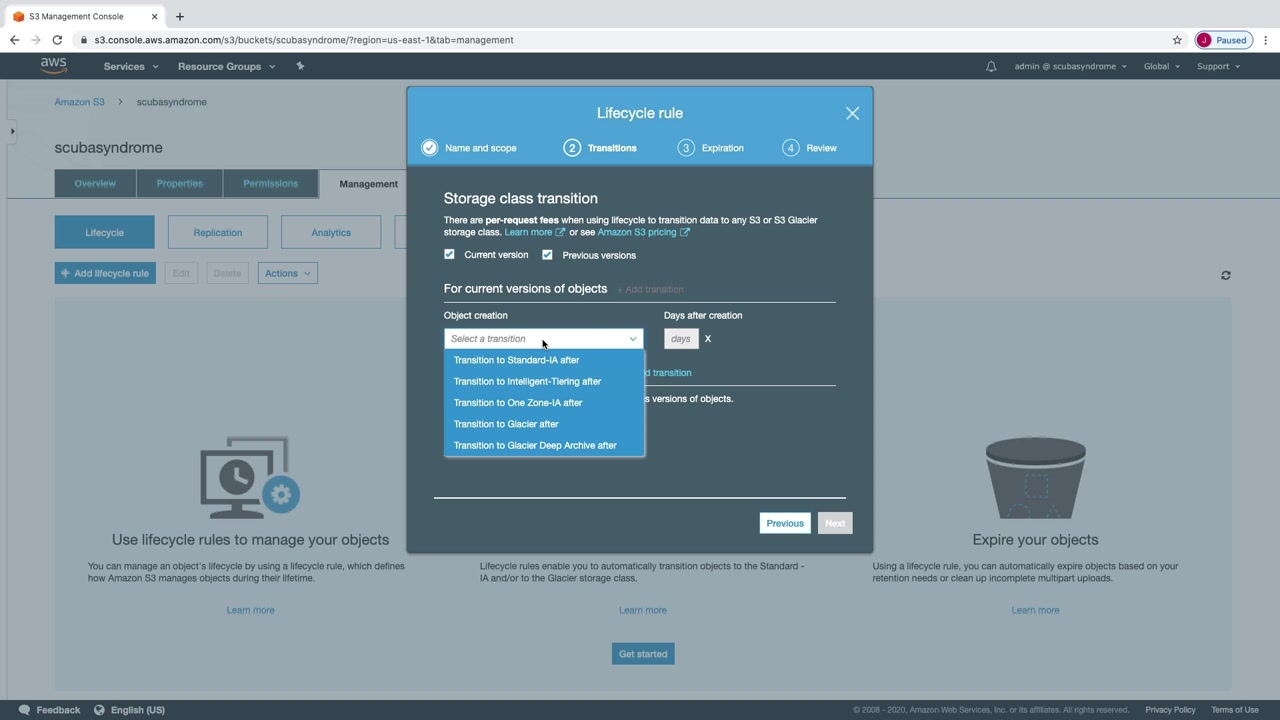Click the Terms of Use footer link
The height and width of the screenshot is (720, 1280).
tap(1235, 710)
